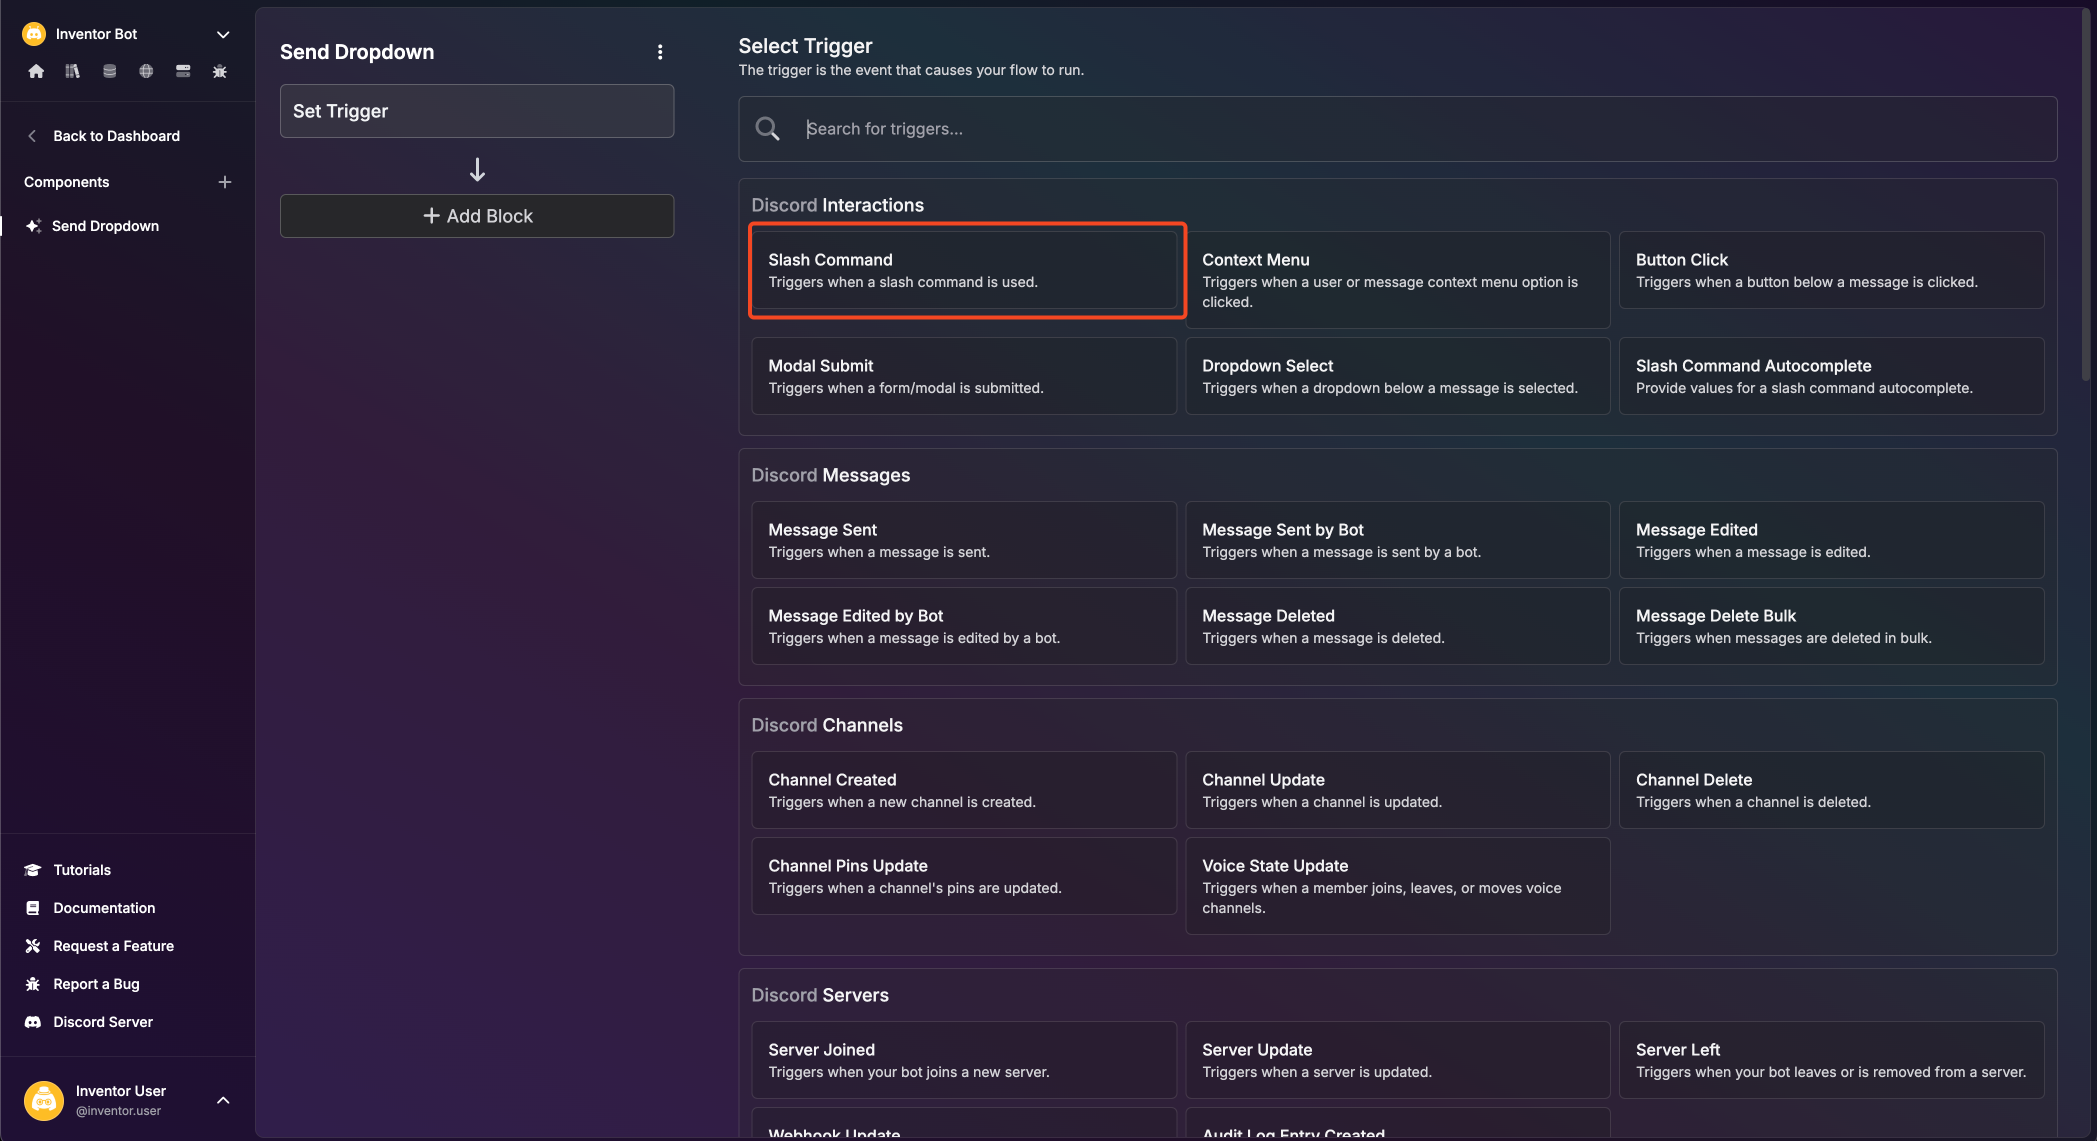Click the Discord Channels heading

826,725
